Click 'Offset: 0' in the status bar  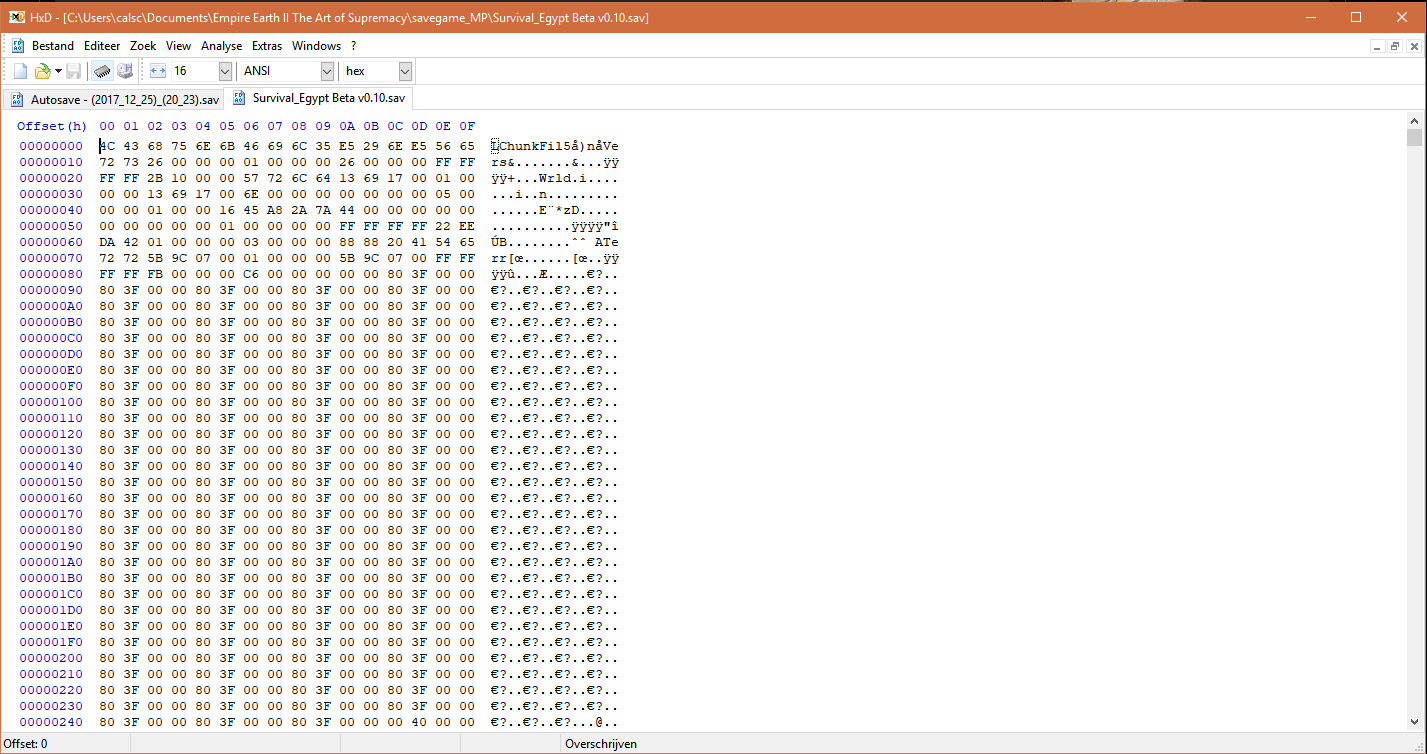[x=25, y=744]
